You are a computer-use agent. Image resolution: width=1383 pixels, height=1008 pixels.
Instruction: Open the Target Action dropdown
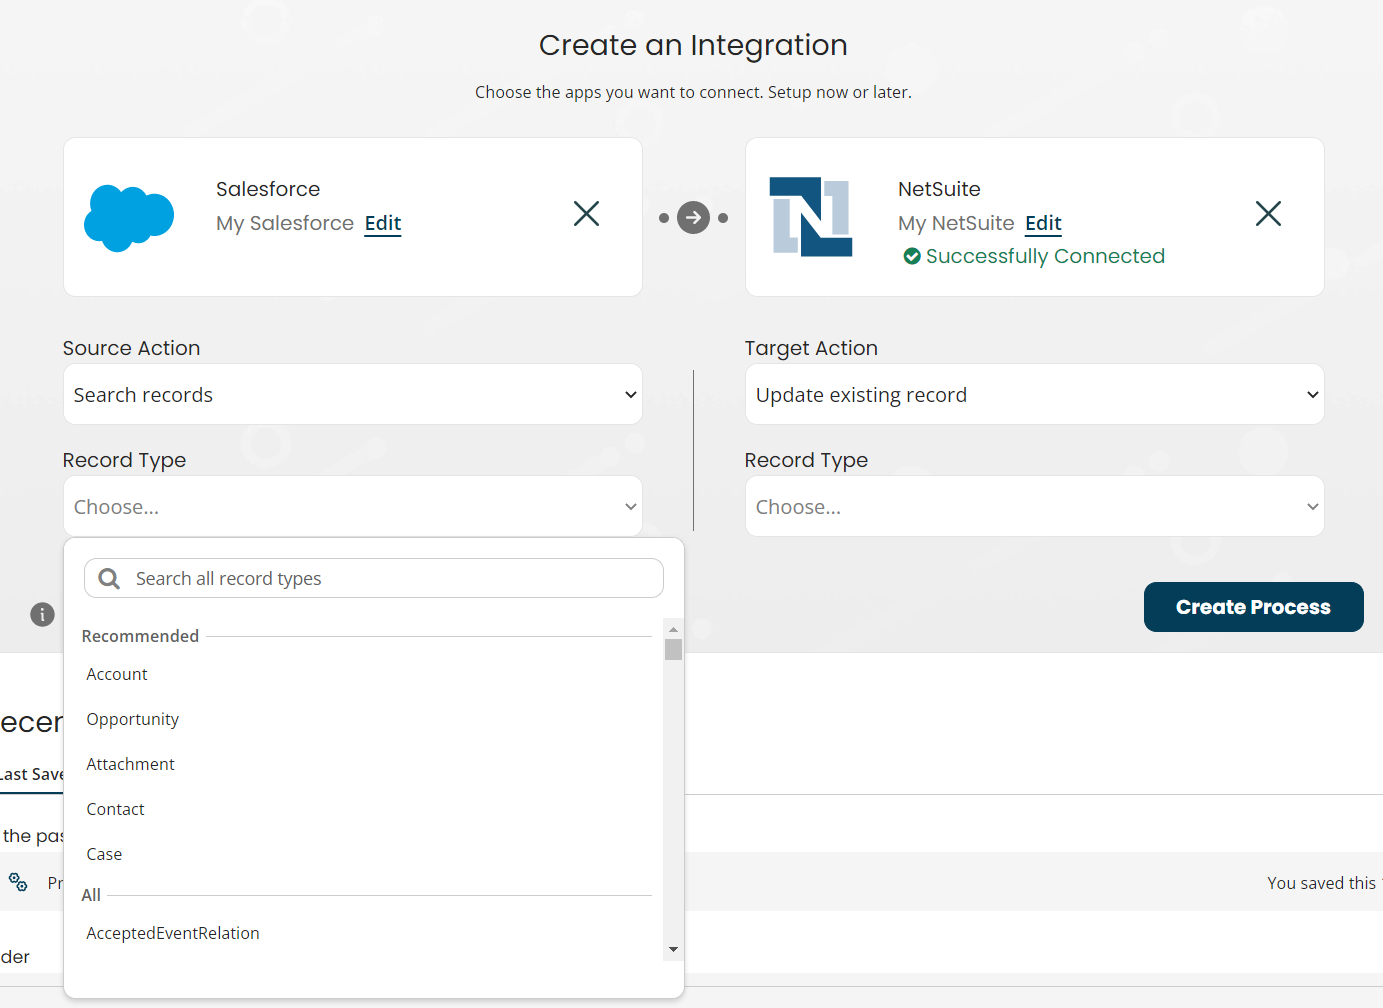[x=1034, y=394]
